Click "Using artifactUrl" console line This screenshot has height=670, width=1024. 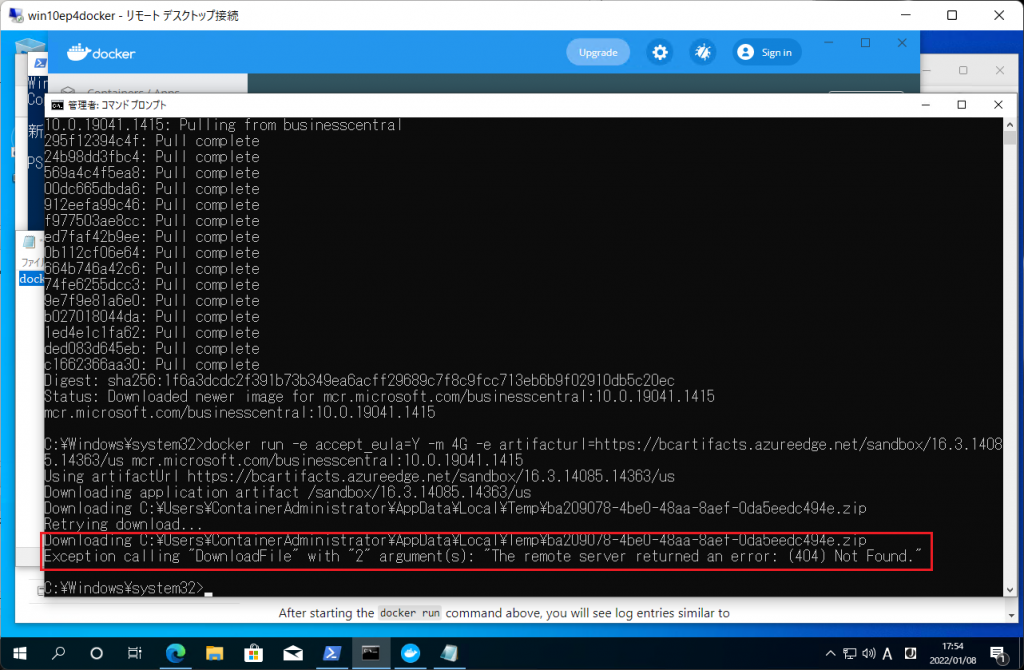click(x=359, y=476)
